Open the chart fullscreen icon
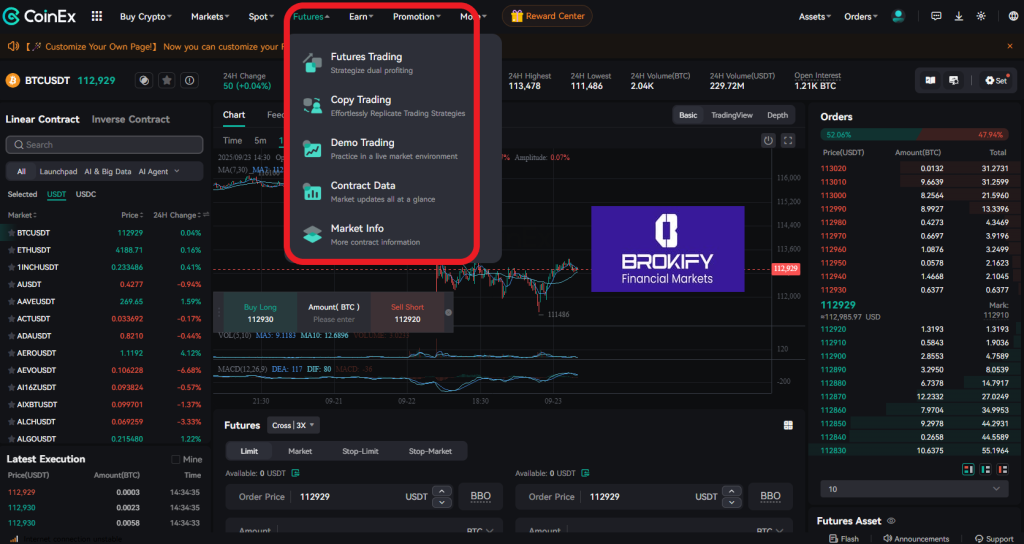The width and height of the screenshot is (1024, 544). (x=788, y=141)
